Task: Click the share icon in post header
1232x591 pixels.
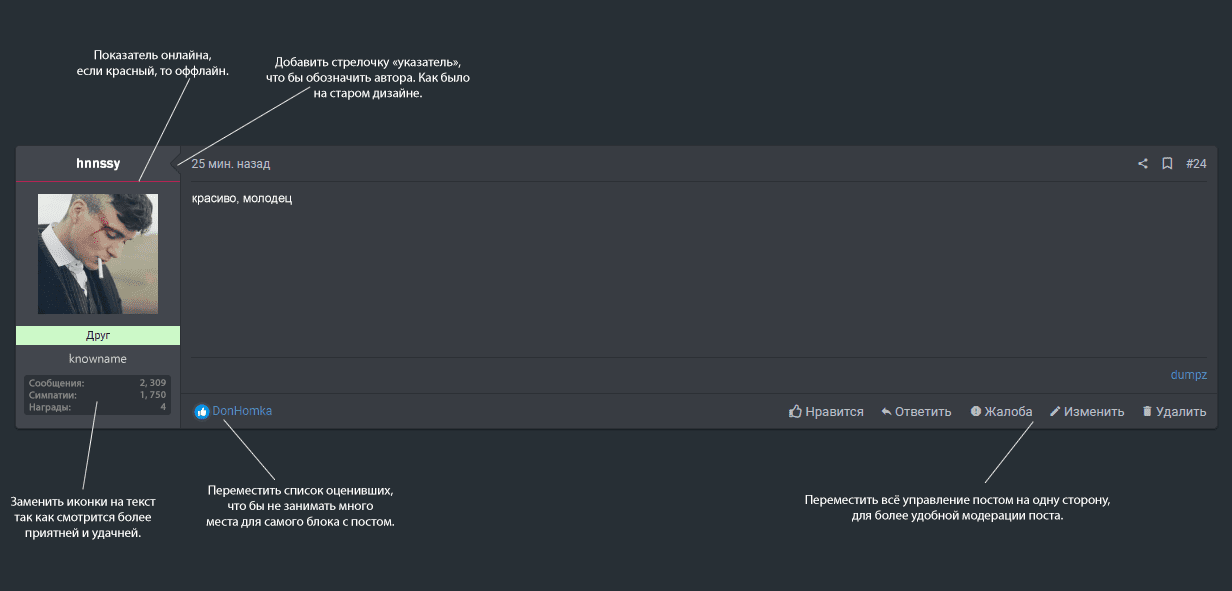Action: click(x=1143, y=164)
